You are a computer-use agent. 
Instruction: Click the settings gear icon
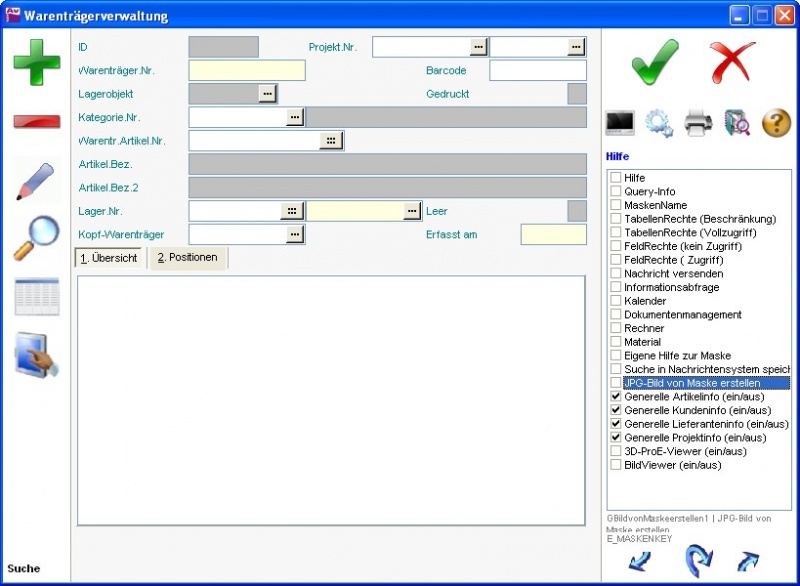point(659,123)
